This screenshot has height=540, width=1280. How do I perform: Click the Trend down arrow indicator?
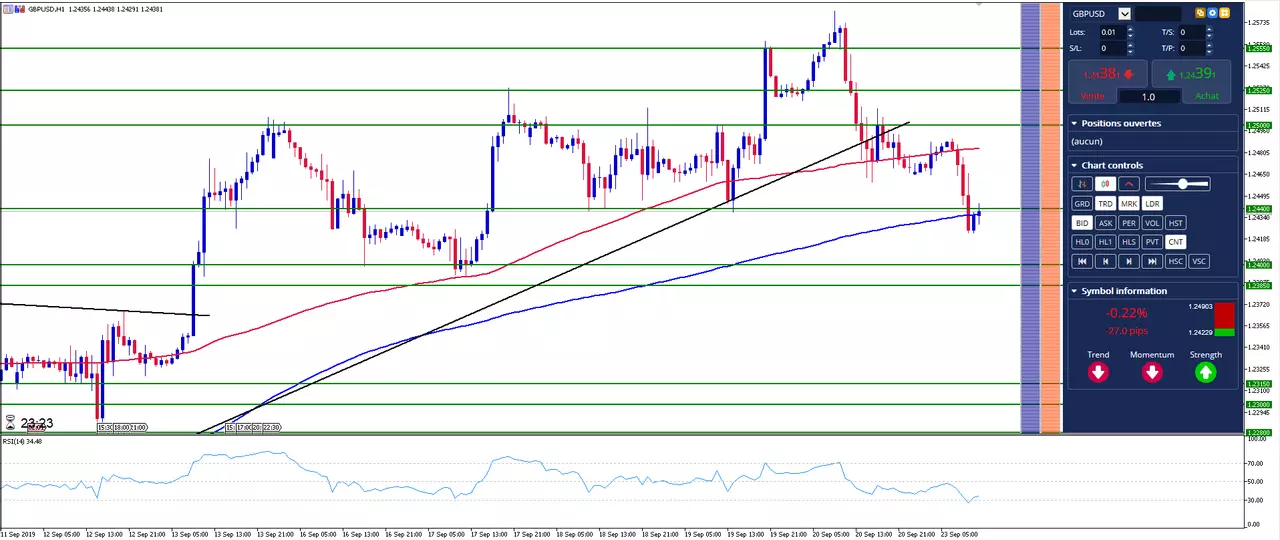coord(1098,372)
